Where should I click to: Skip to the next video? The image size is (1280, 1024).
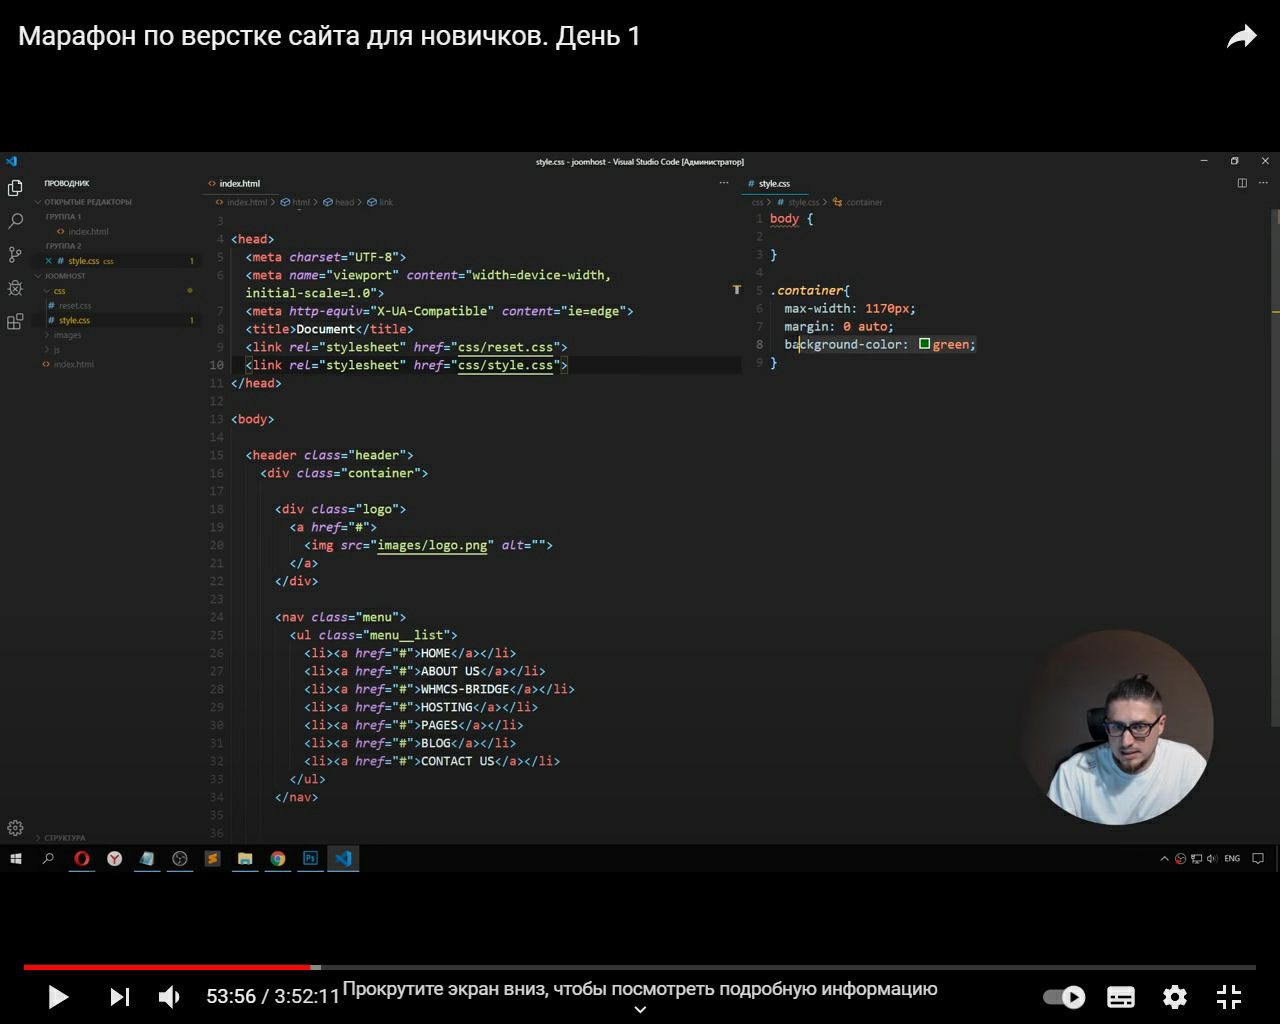119,996
